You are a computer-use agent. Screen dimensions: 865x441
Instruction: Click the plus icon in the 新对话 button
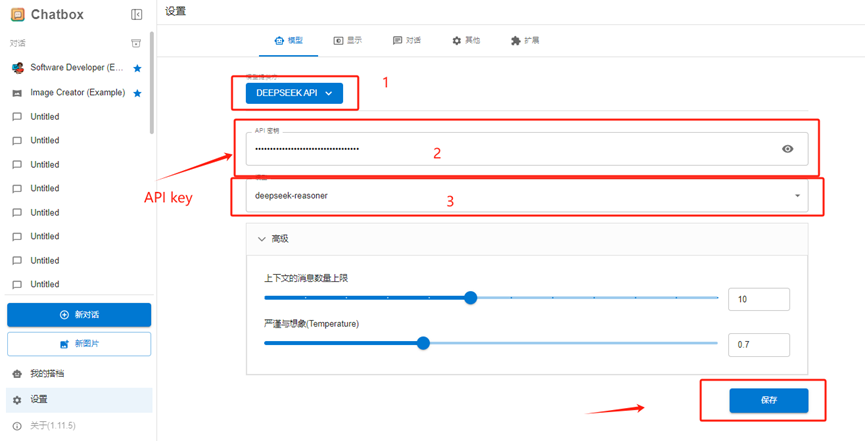click(x=63, y=315)
